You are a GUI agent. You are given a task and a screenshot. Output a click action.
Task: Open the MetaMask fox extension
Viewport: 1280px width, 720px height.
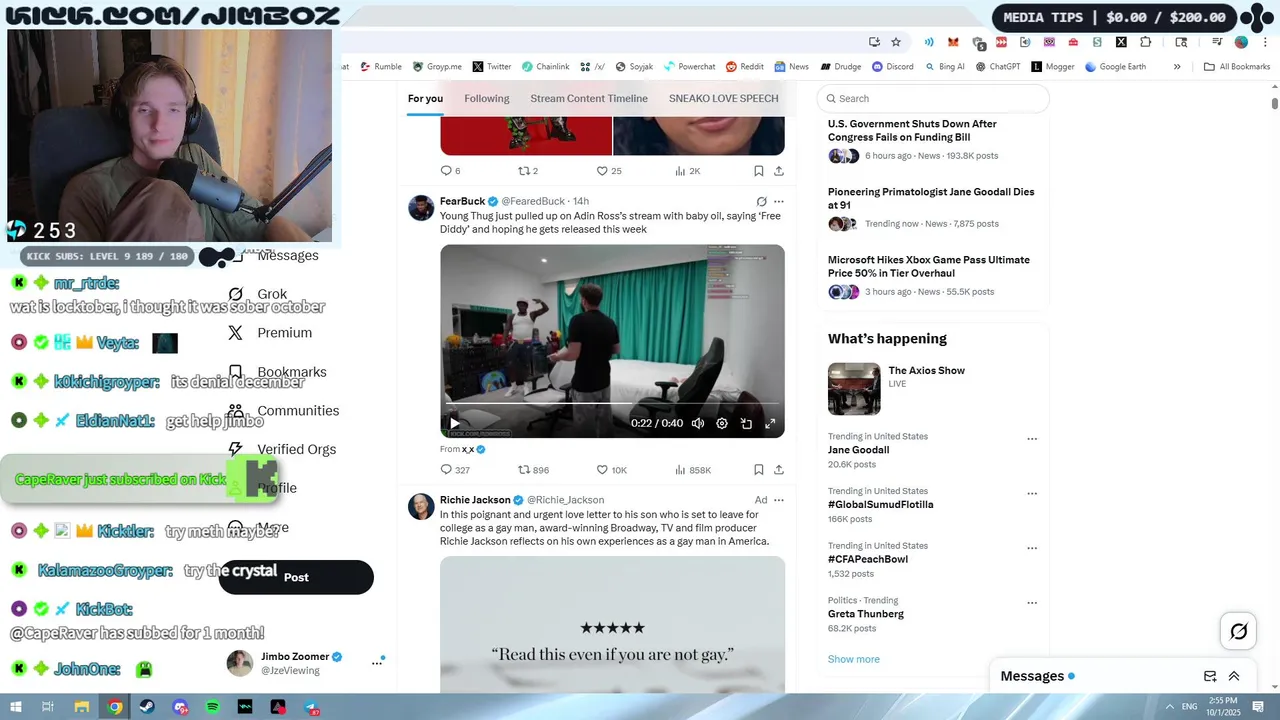point(953,42)
